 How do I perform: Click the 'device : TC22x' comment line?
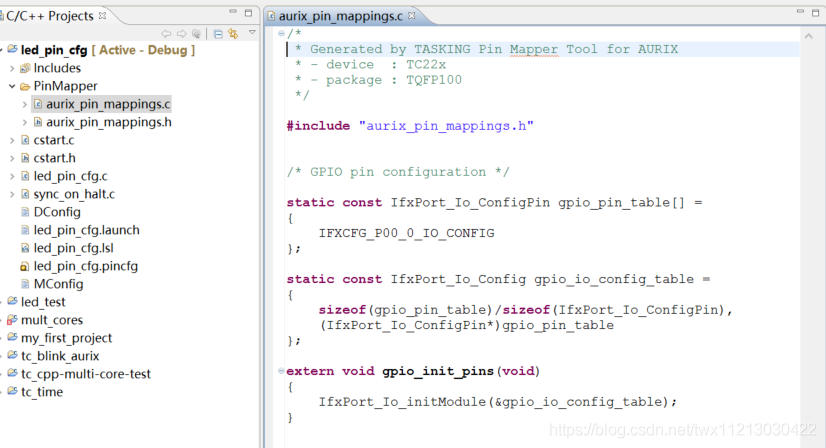click(x=370, y=65)
